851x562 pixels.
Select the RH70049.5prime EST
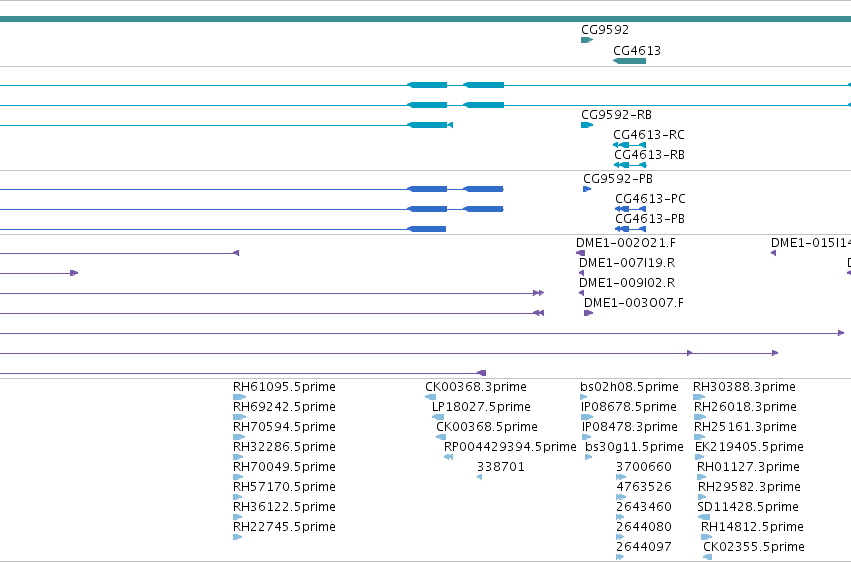(238, 477)
